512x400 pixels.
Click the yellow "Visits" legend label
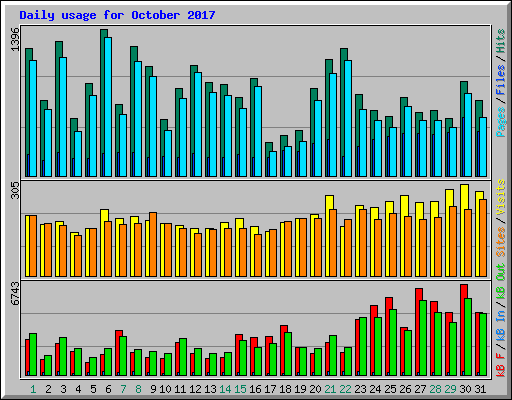tap(501, 197)
